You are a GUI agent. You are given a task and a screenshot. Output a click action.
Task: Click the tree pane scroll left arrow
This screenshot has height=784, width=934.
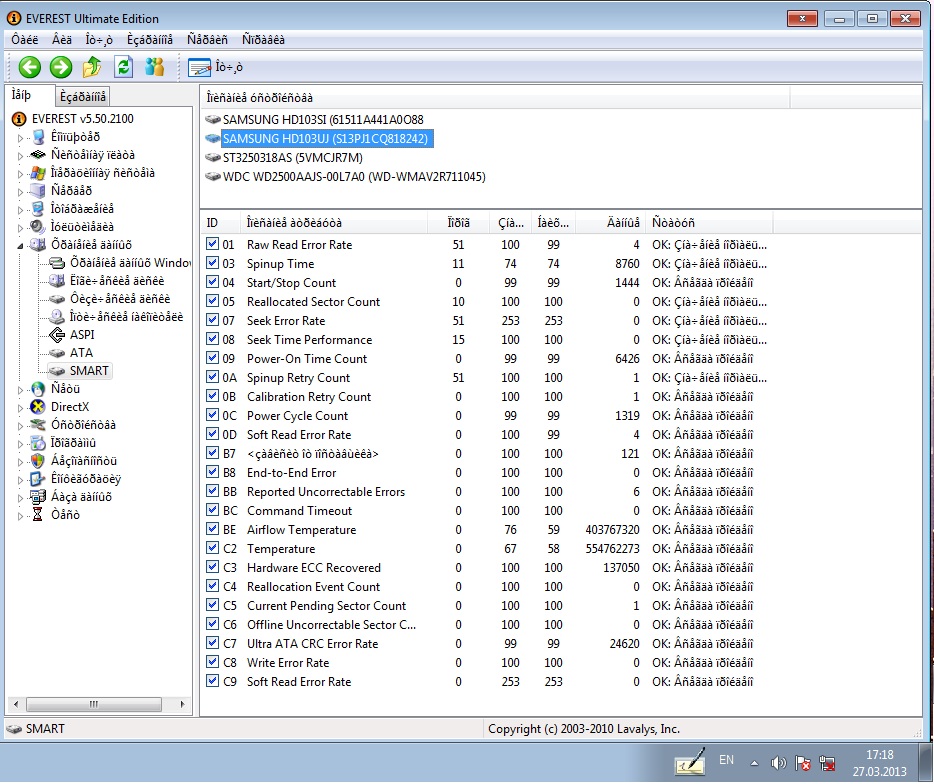[16, 704]
